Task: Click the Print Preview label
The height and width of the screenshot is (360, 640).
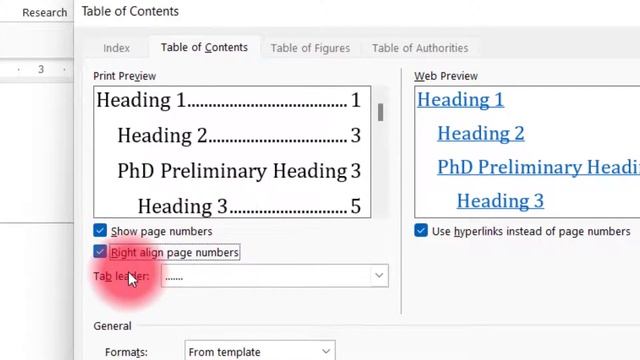Action: coord(124,76)
